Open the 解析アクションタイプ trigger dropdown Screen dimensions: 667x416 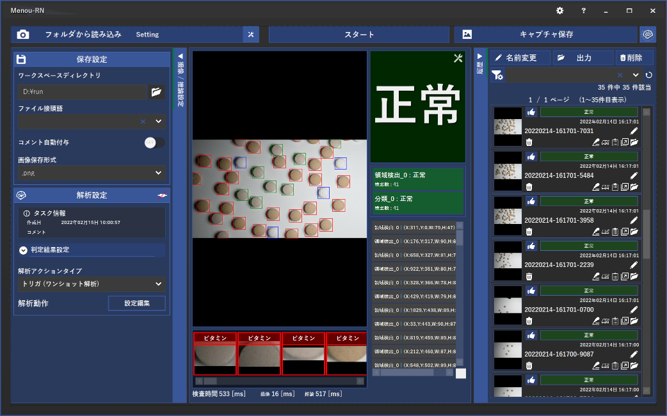(91, 284)
